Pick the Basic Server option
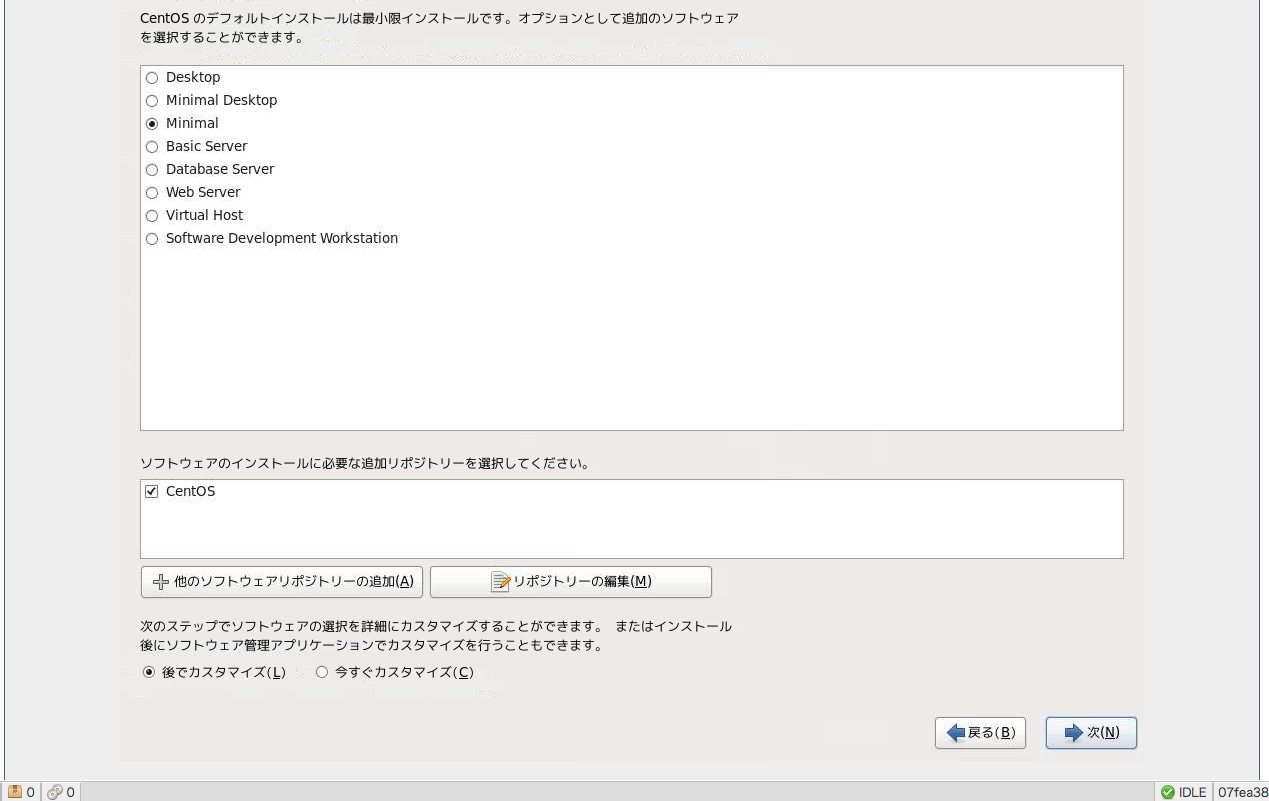 tap(152, 147)
